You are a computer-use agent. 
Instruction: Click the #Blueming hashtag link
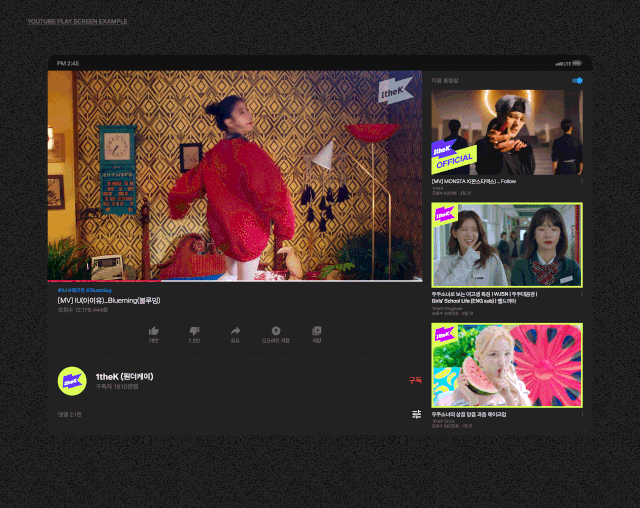tap(104, 290)
